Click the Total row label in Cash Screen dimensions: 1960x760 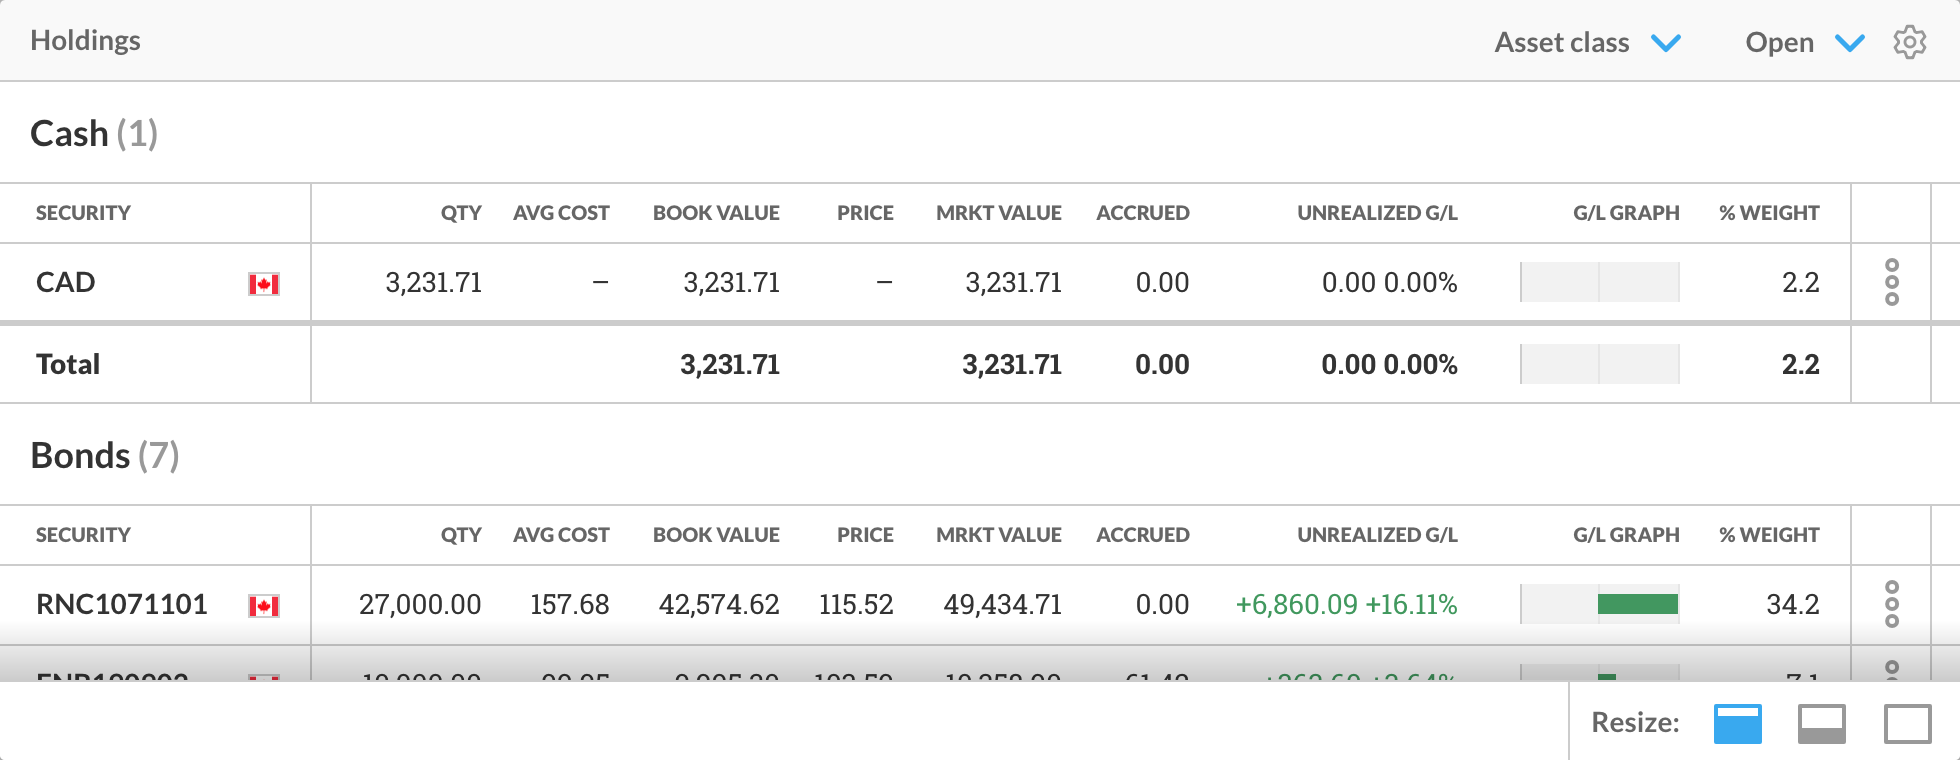[x=68, y=364]
